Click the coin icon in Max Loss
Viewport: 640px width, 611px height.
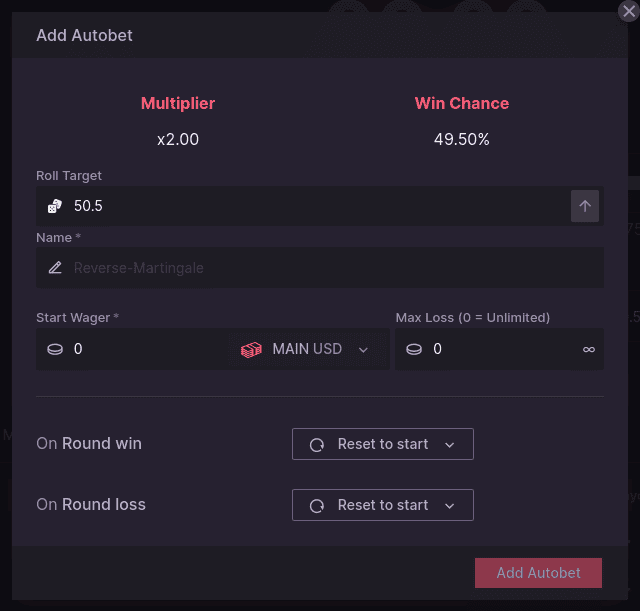coord(414,349)
